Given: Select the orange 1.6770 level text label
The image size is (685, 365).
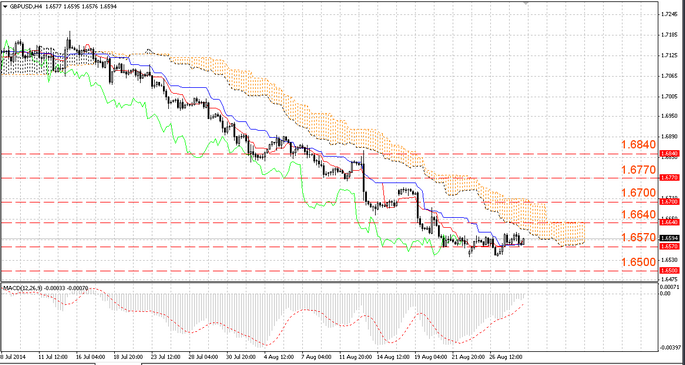Looking at the screenshot, I should [x=638, y=169].
